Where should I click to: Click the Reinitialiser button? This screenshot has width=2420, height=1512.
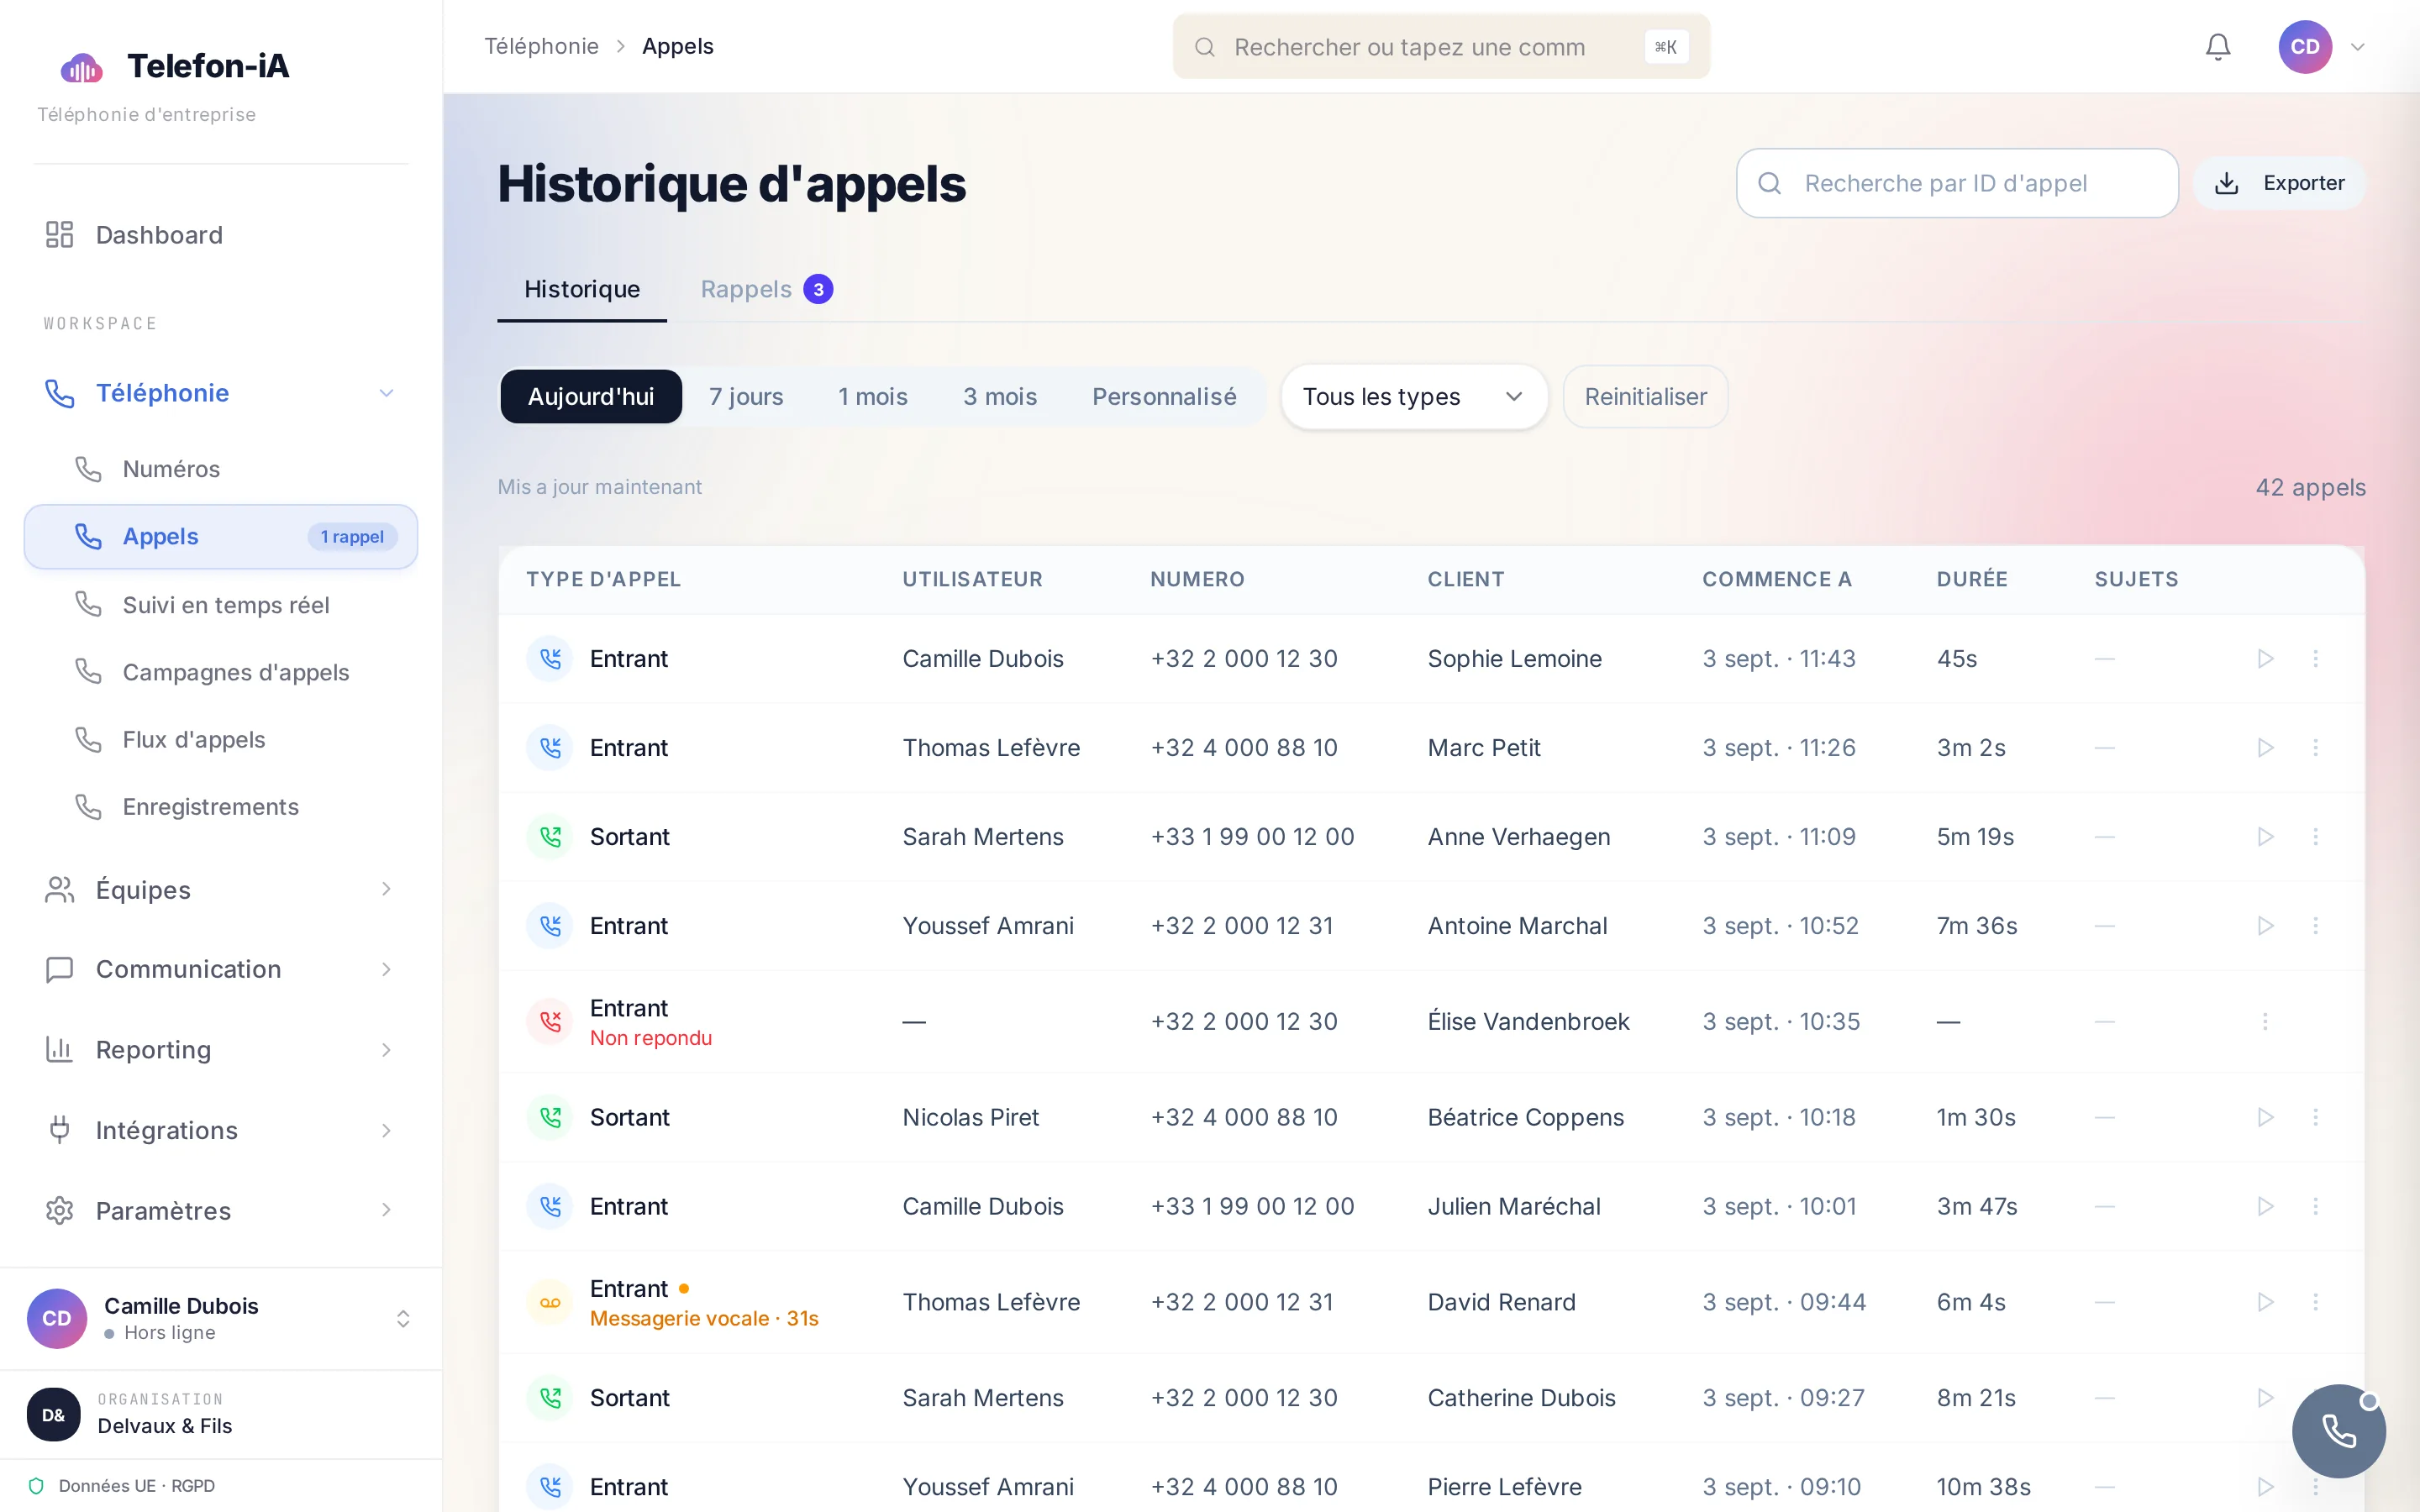[1645, 397]
